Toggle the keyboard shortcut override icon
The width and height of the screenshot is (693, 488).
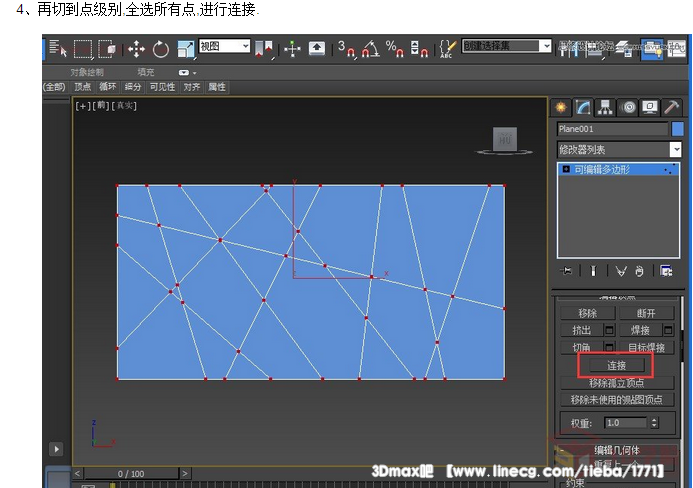pyautogui.click(x=317, y=48)
